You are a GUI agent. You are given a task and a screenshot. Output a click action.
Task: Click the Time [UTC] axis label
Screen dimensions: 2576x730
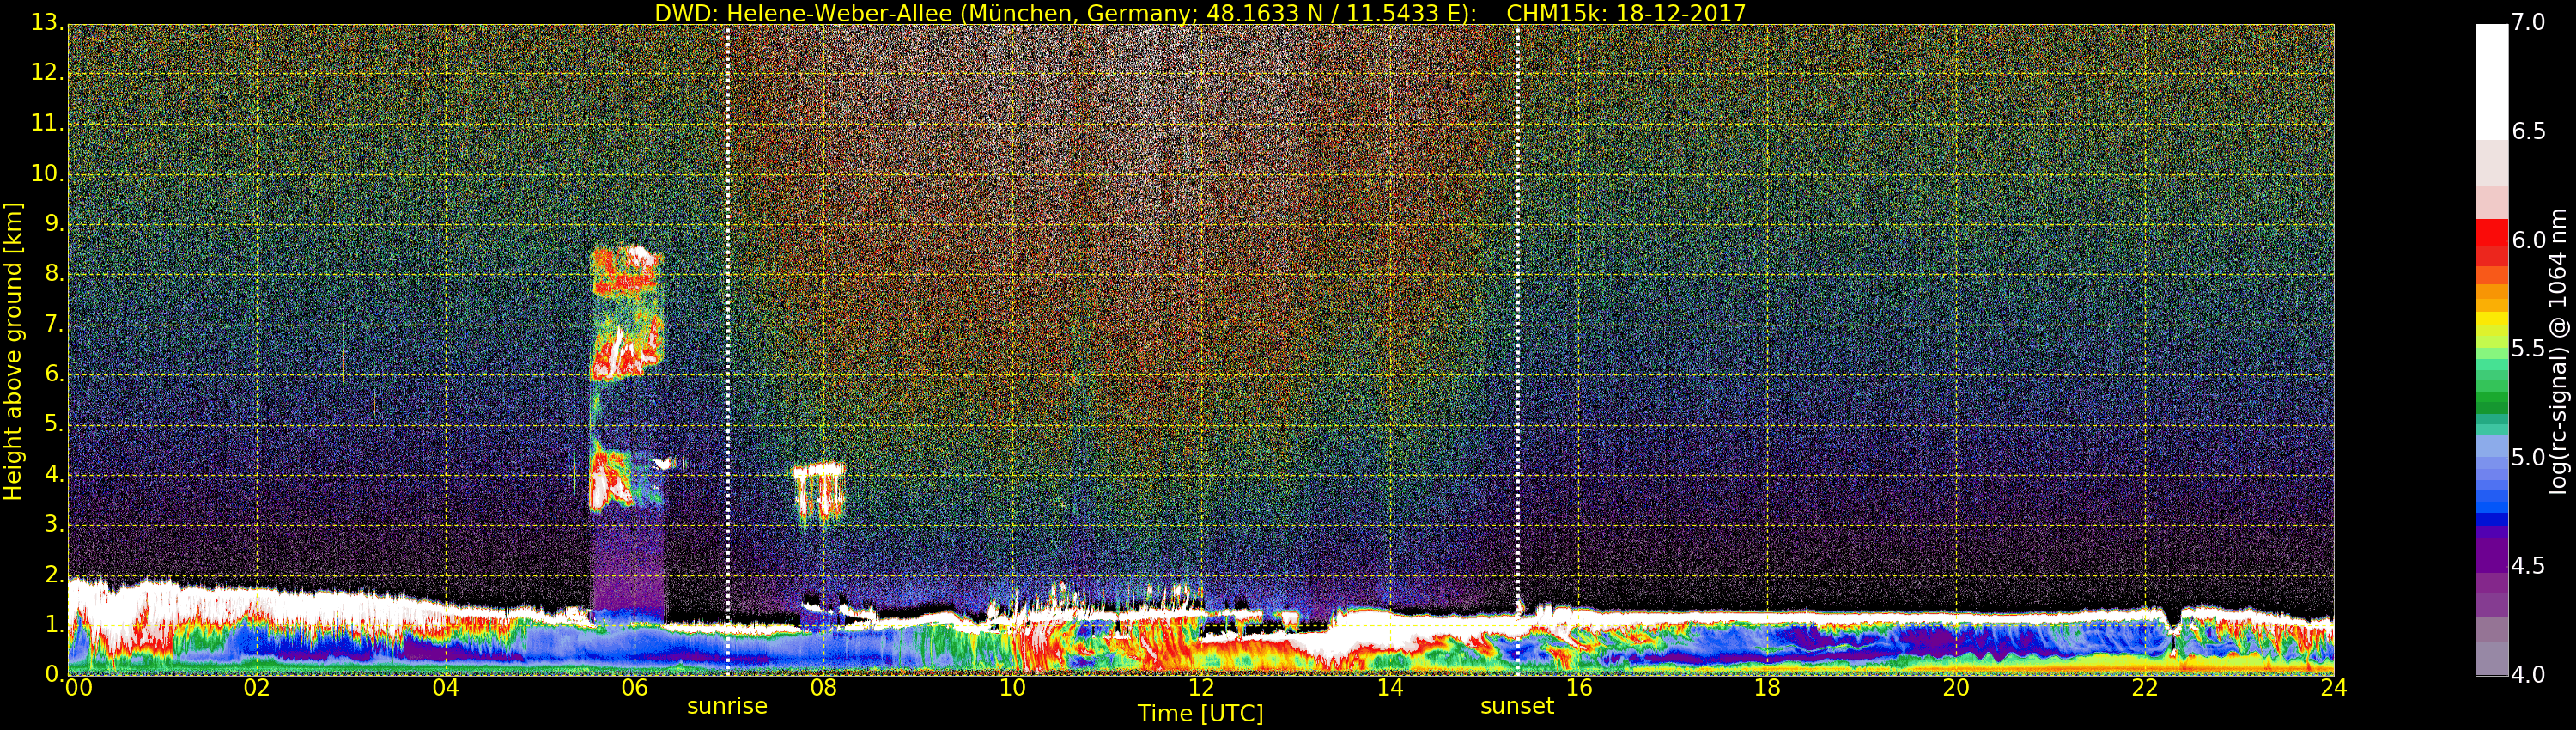(1200, 714)
